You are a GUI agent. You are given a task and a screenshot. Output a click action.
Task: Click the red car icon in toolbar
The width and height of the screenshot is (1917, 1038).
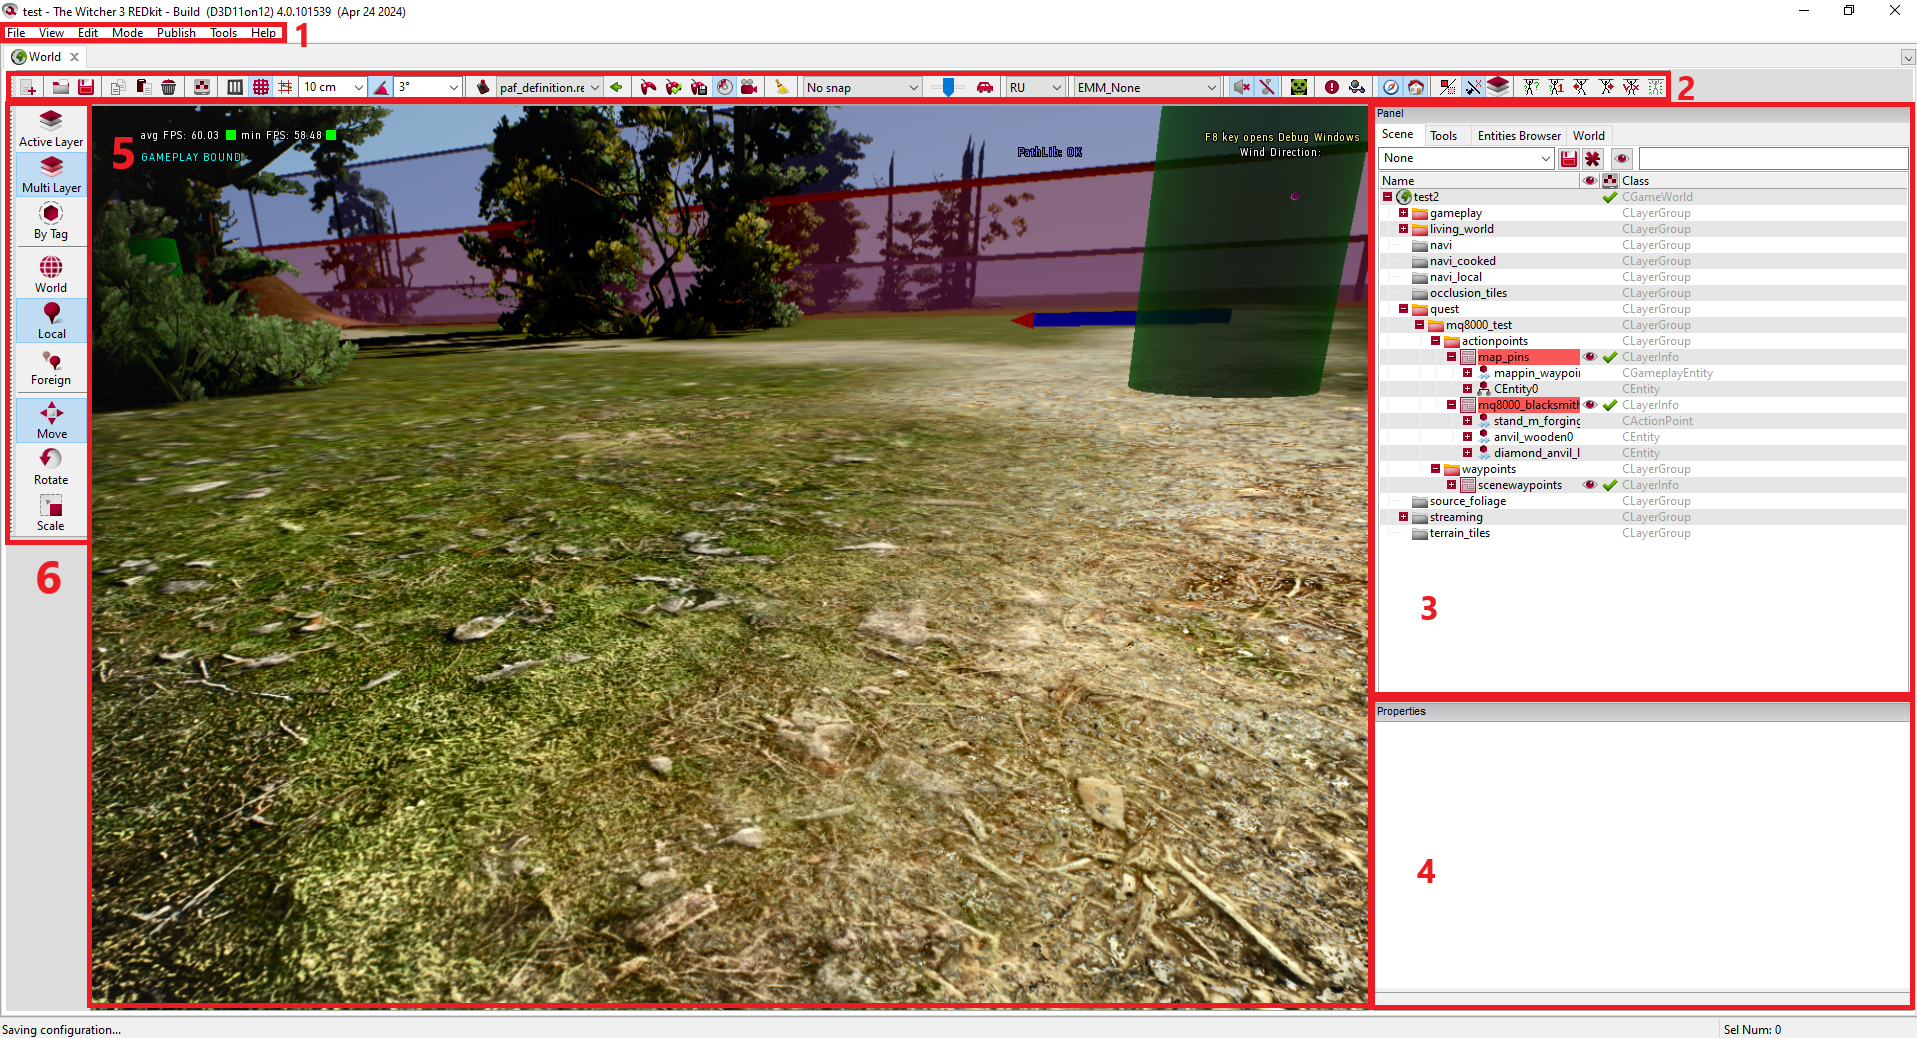[x=985, y=87]
